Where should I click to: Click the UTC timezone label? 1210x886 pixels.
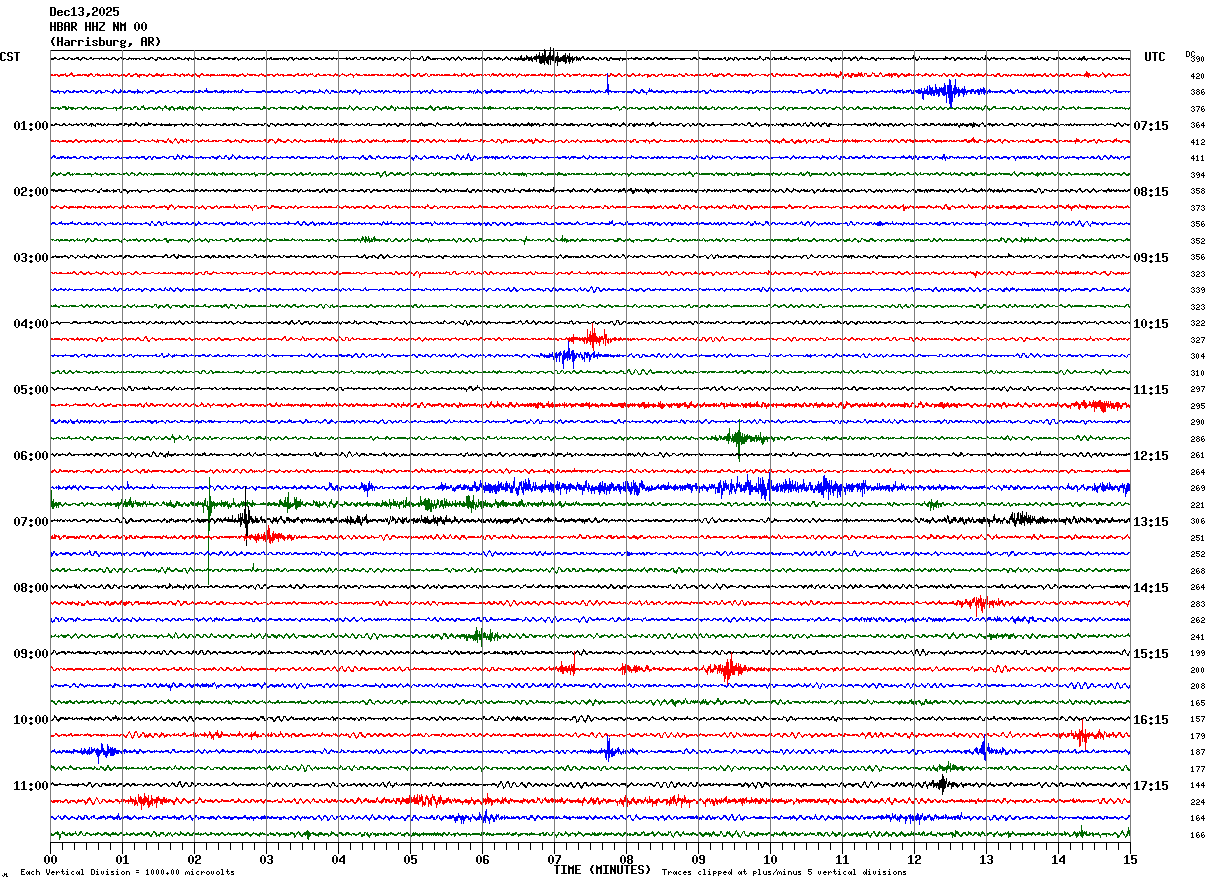click(1155, 57)
